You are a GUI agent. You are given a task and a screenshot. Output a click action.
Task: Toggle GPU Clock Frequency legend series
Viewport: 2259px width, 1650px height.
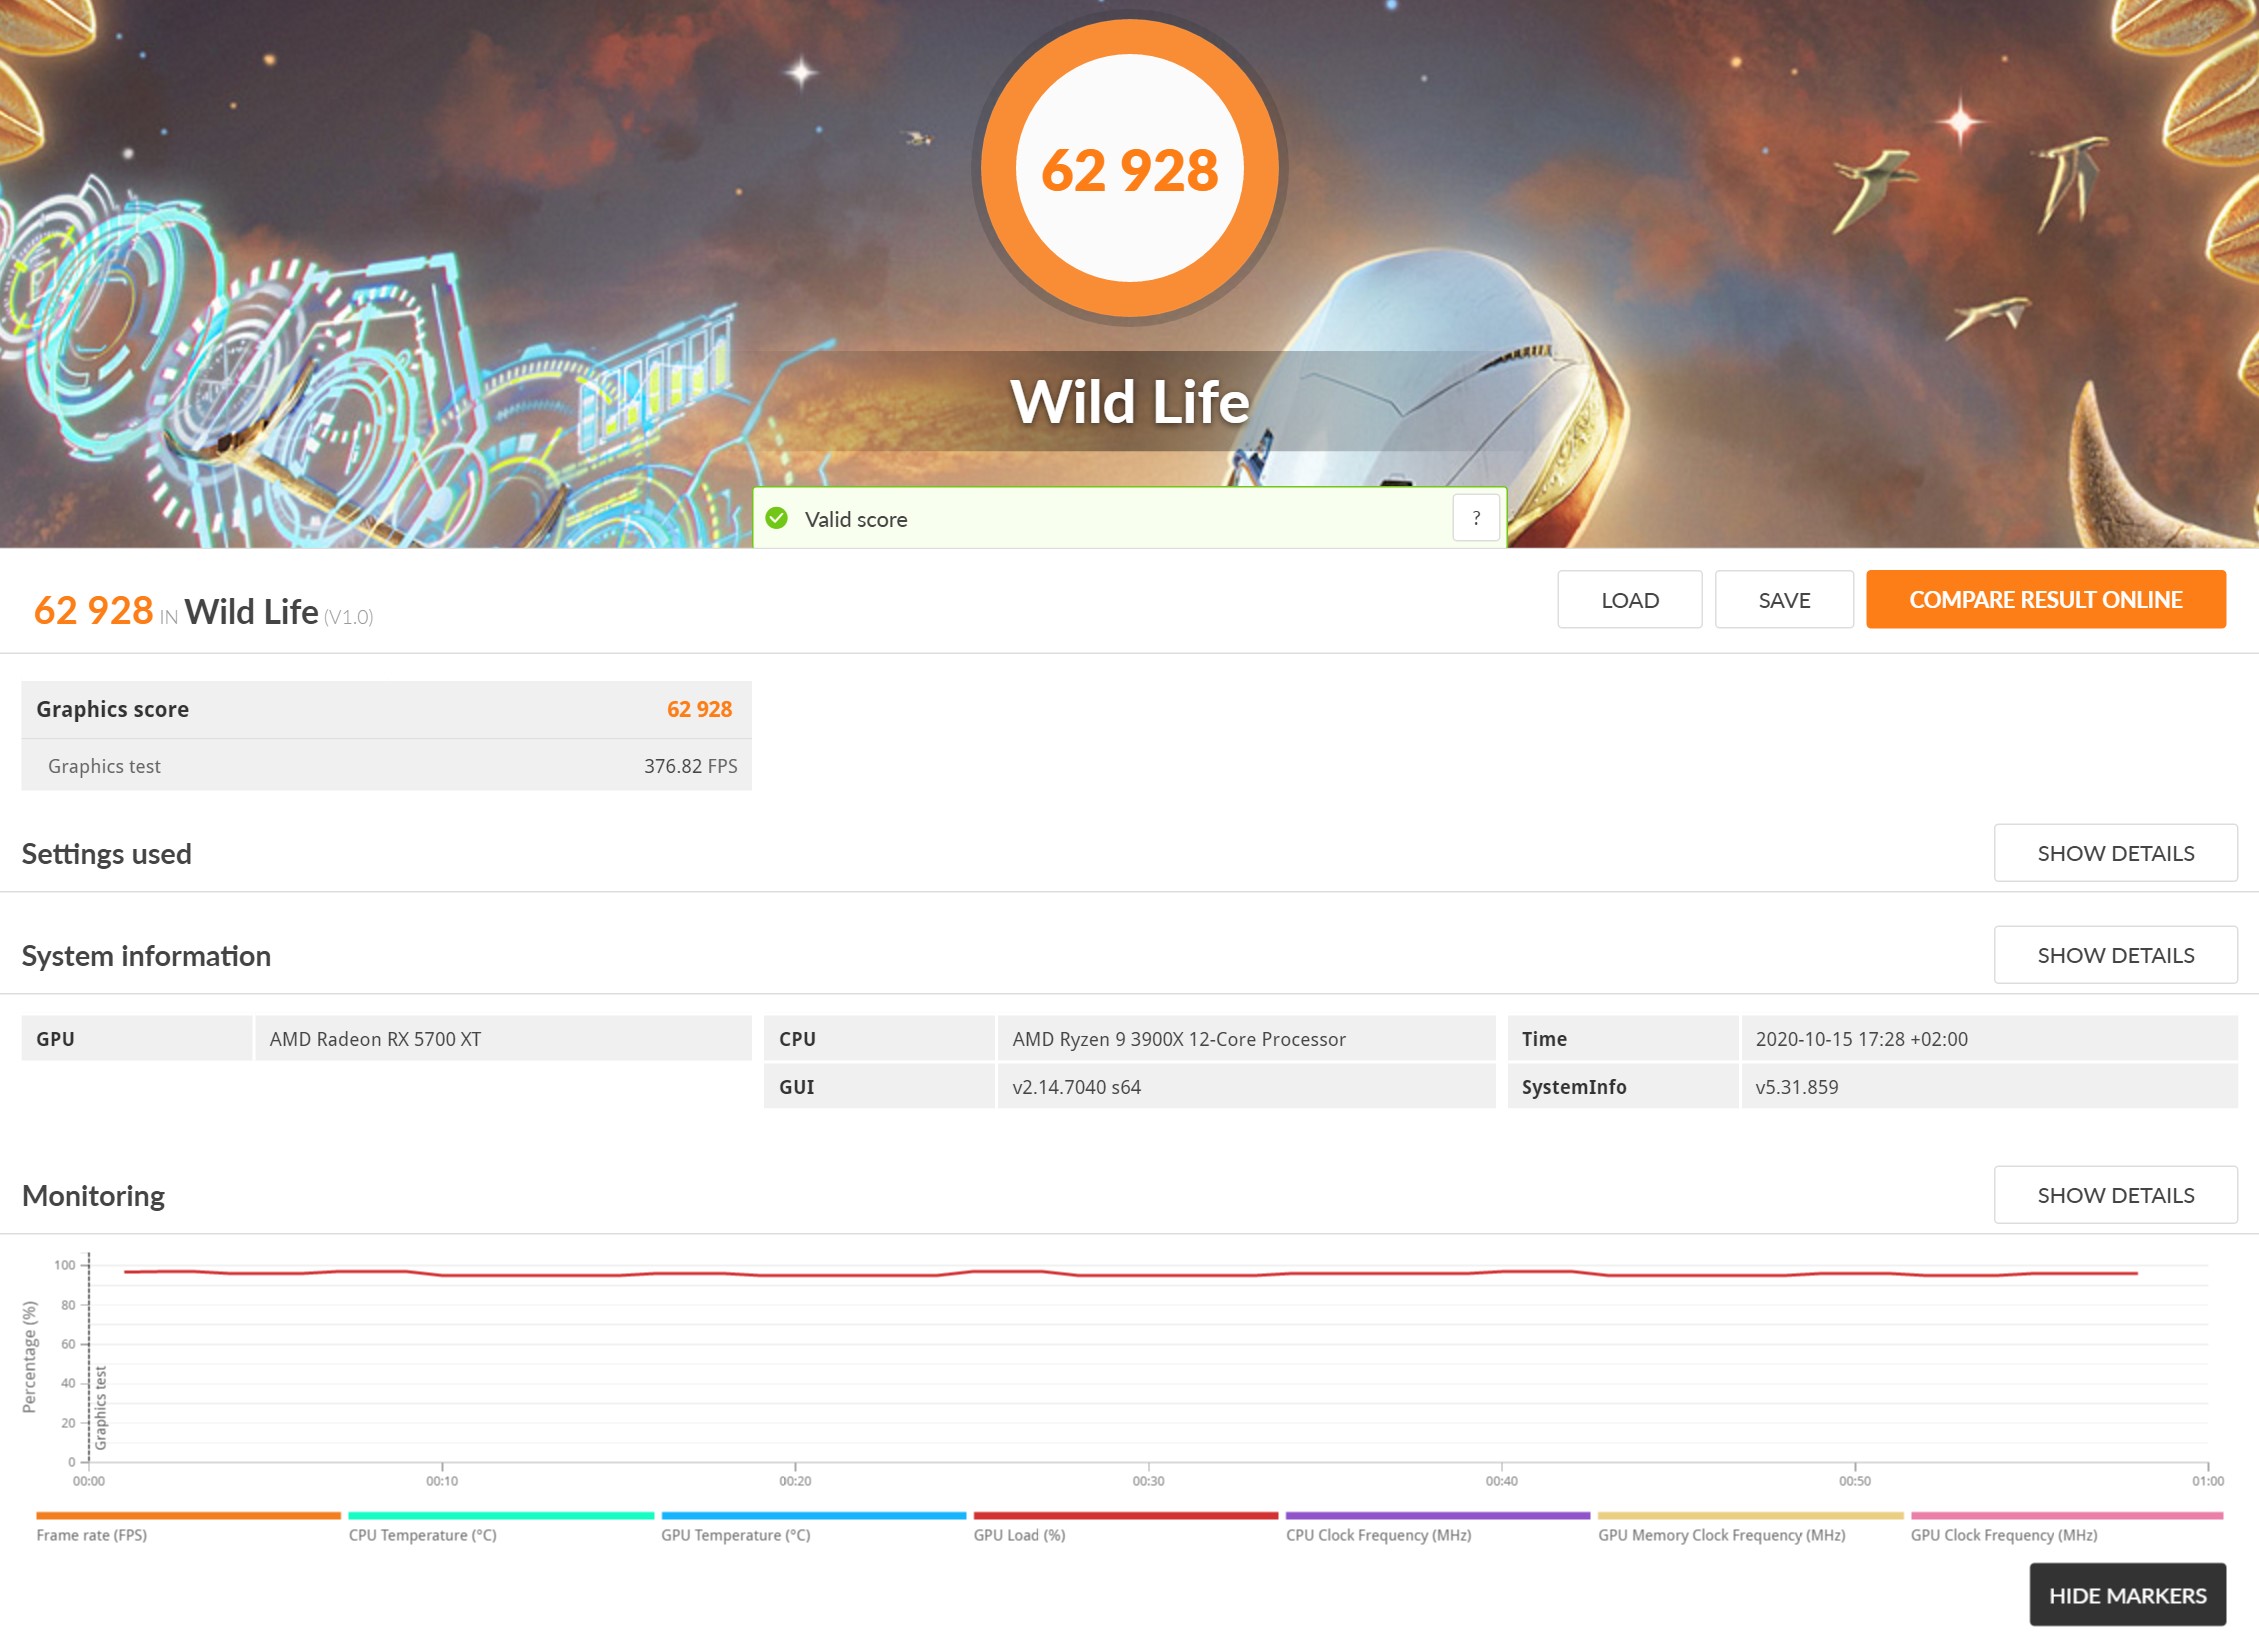click(x=2003, y=1535)
